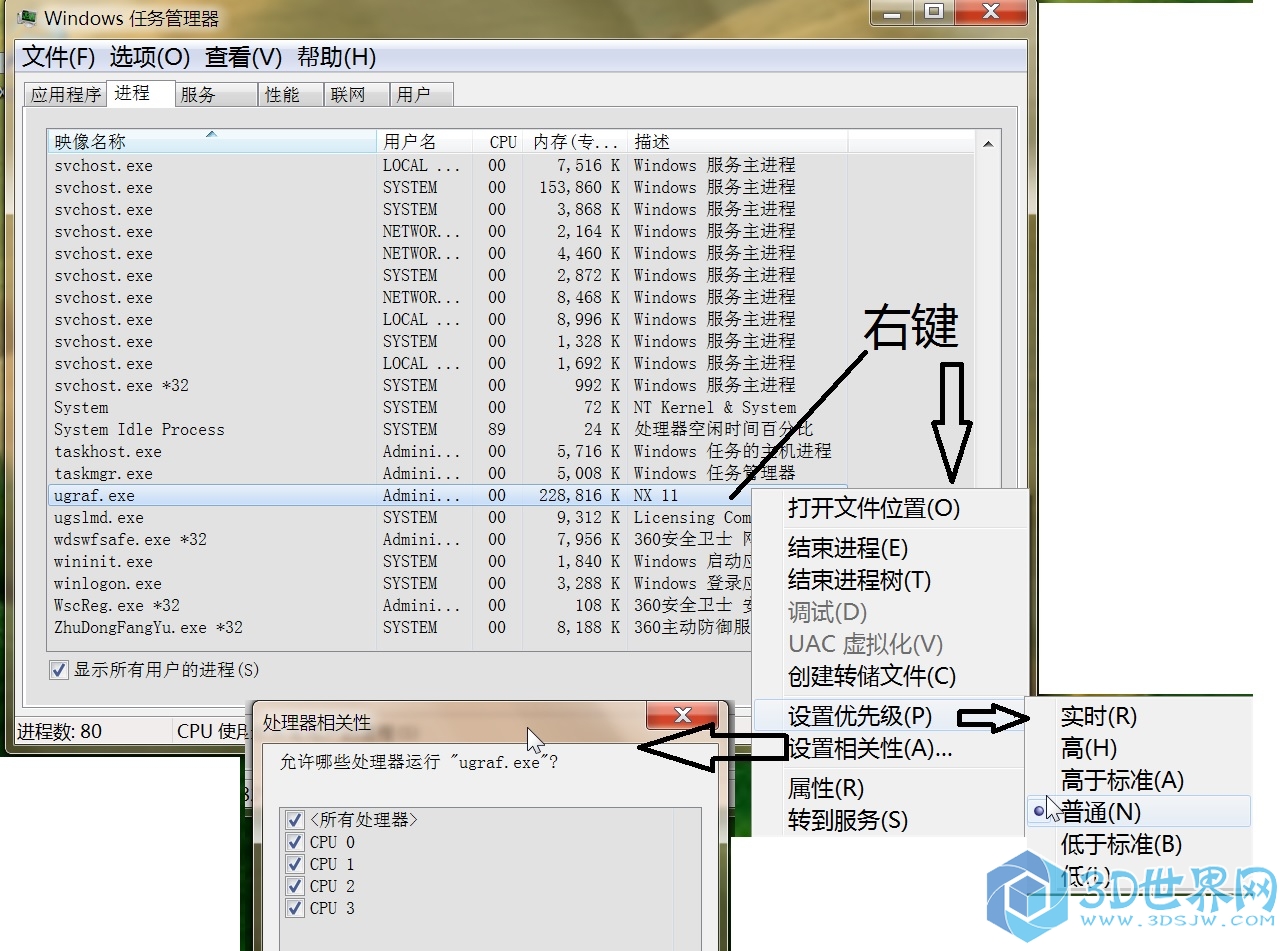Select the winlogon.exe process row
Image resolution: width=1286 pixels, height=951 pixels.
(400, 584)
